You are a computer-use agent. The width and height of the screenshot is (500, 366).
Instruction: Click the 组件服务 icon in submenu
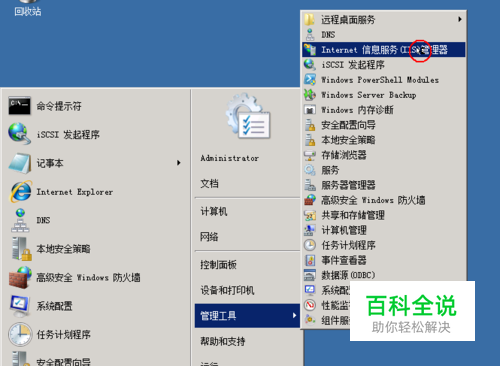tap(310, 320)
